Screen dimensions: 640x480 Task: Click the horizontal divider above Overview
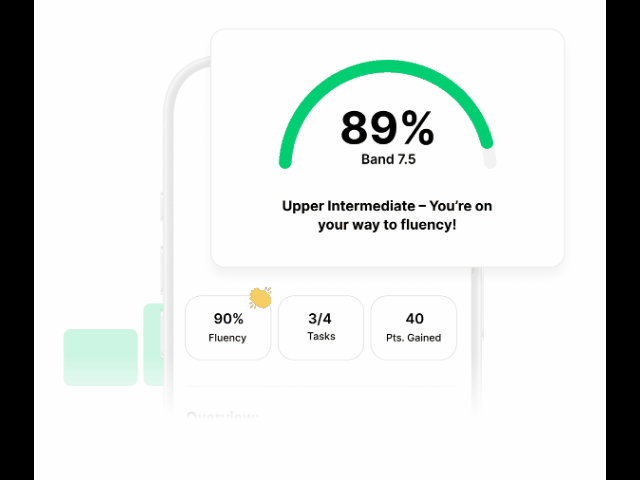[x=320, y=386]
